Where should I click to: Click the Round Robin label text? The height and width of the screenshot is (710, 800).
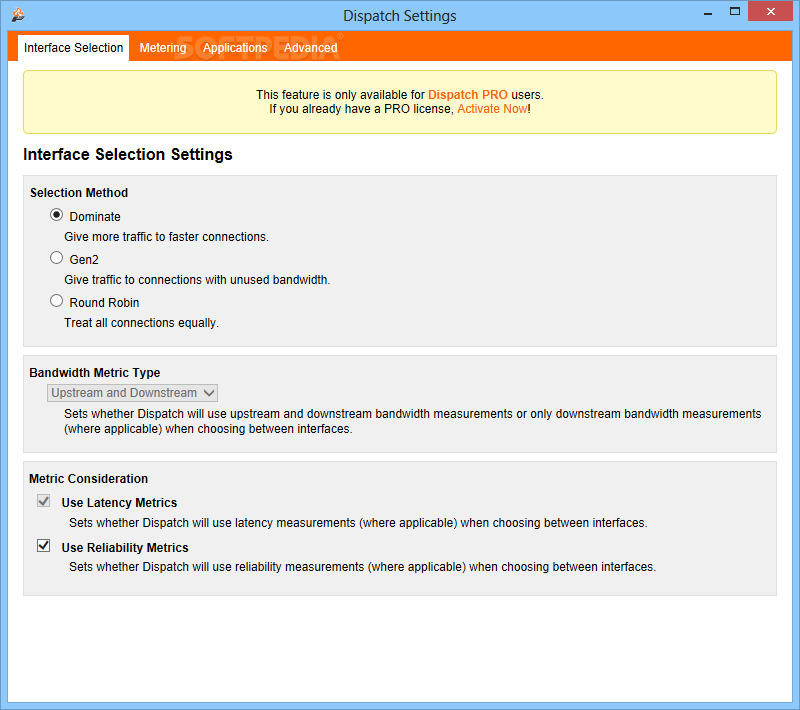104,302
